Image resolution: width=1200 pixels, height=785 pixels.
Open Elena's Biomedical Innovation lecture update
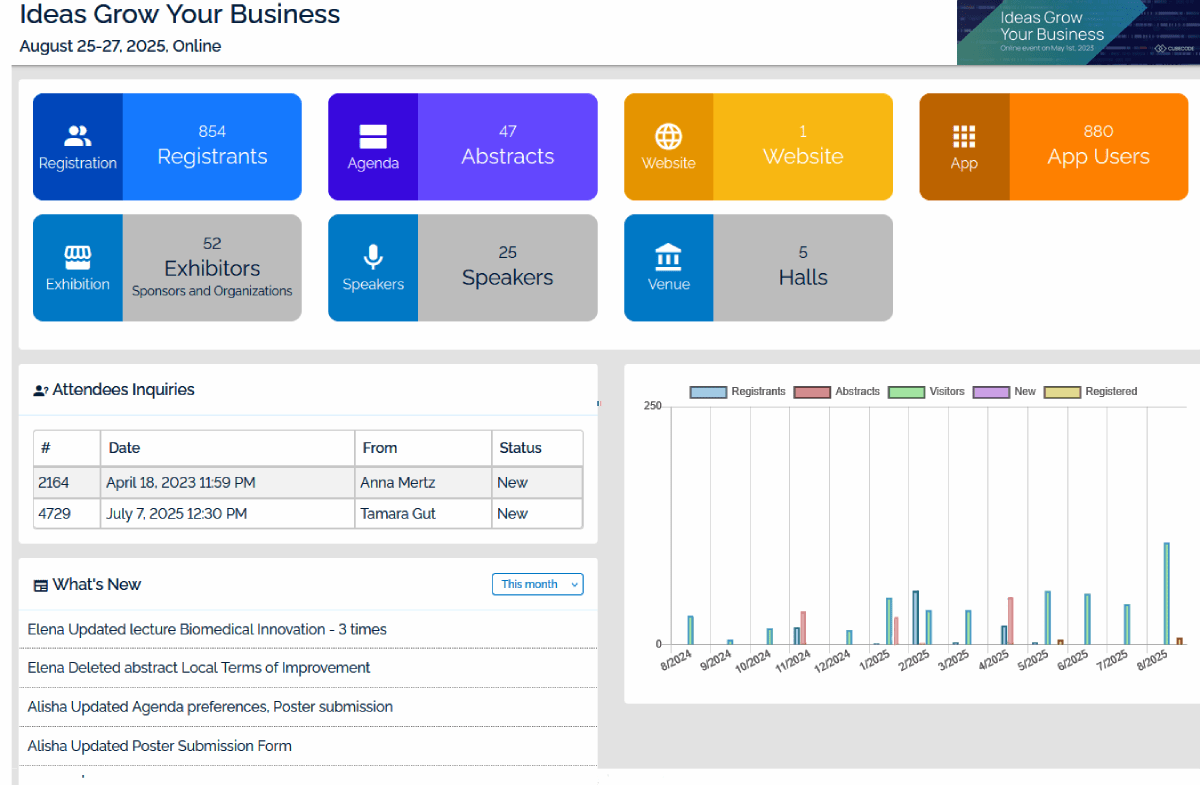tap(207, 630)
